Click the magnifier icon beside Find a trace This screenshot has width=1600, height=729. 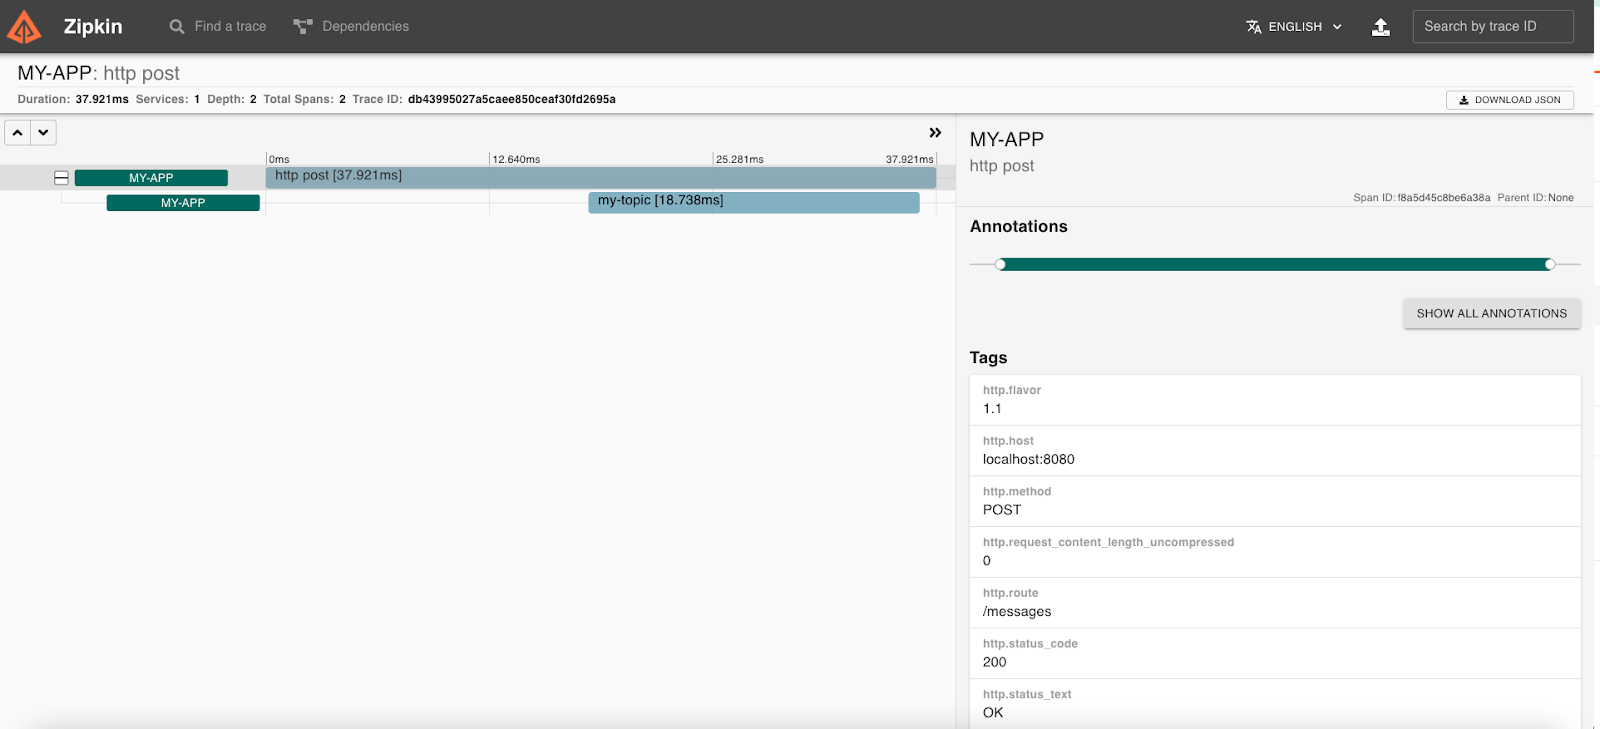click(x=177, y=27)
